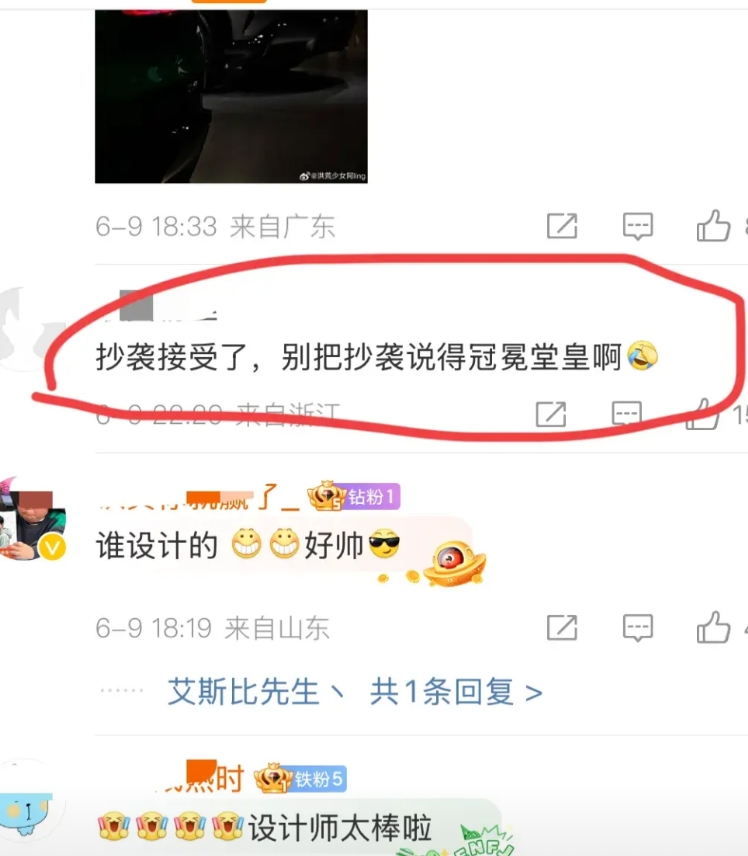The image size is (748, 856).
Task: Tap reply bubble icon on 18:33 comment
Action: pos(638,226)
